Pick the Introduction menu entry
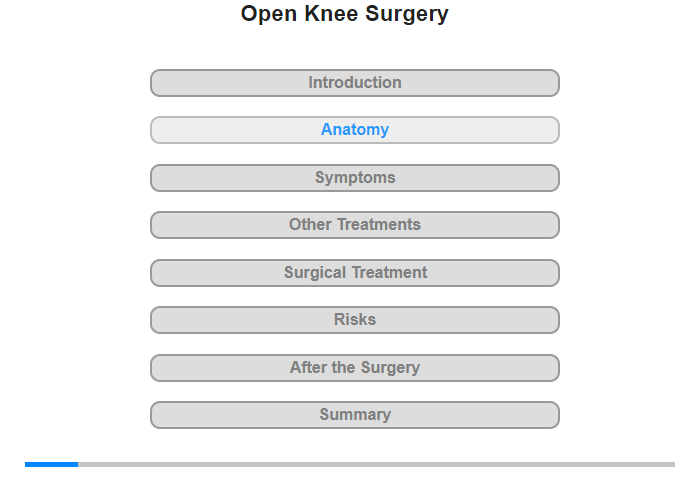 (354, 83)
